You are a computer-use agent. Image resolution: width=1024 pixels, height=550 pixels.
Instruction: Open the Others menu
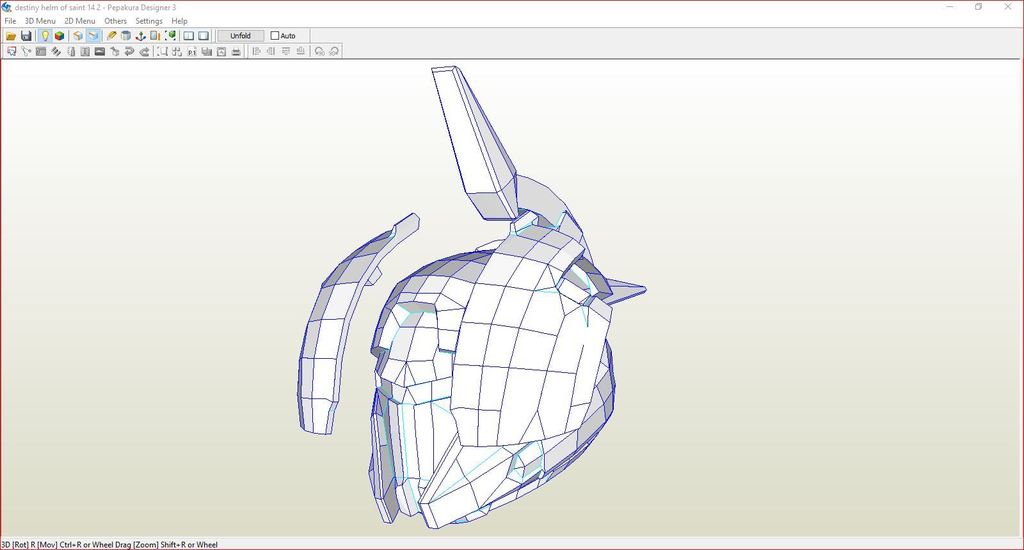click(x=116, y=21)
